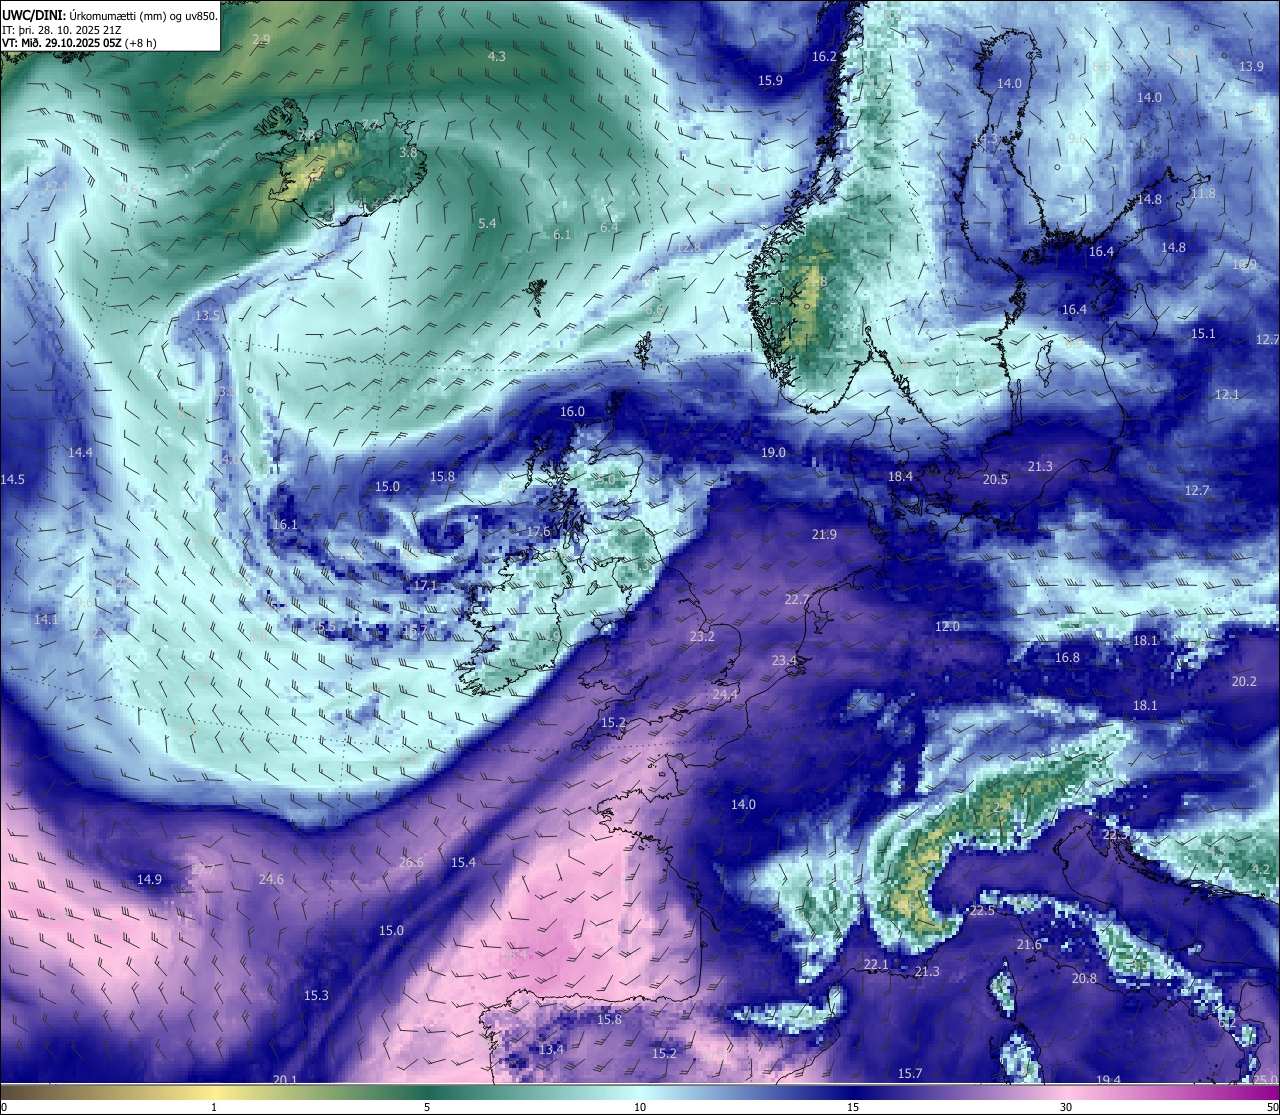Click the color scale tick labeled 5
Viewport: 1280px width, 1115px height.
click(427, 1107)
